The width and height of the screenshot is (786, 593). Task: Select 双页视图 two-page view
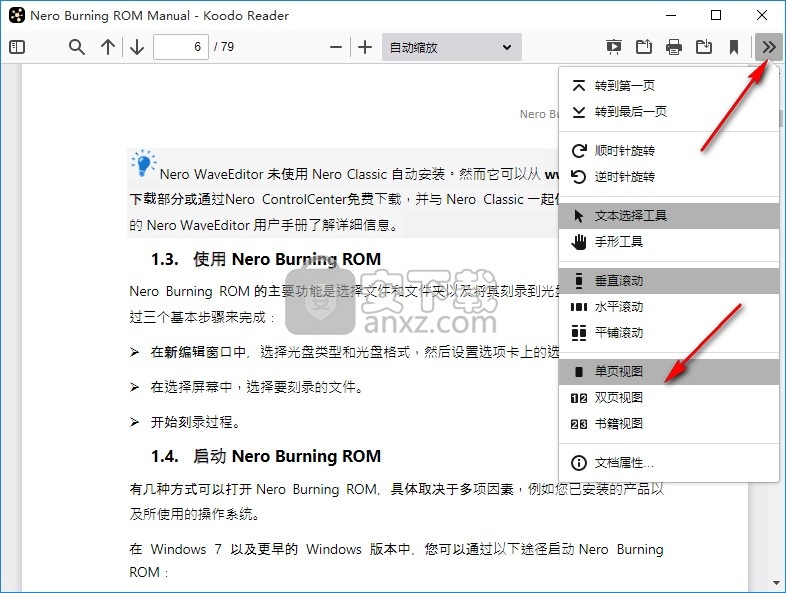point(669,398)
